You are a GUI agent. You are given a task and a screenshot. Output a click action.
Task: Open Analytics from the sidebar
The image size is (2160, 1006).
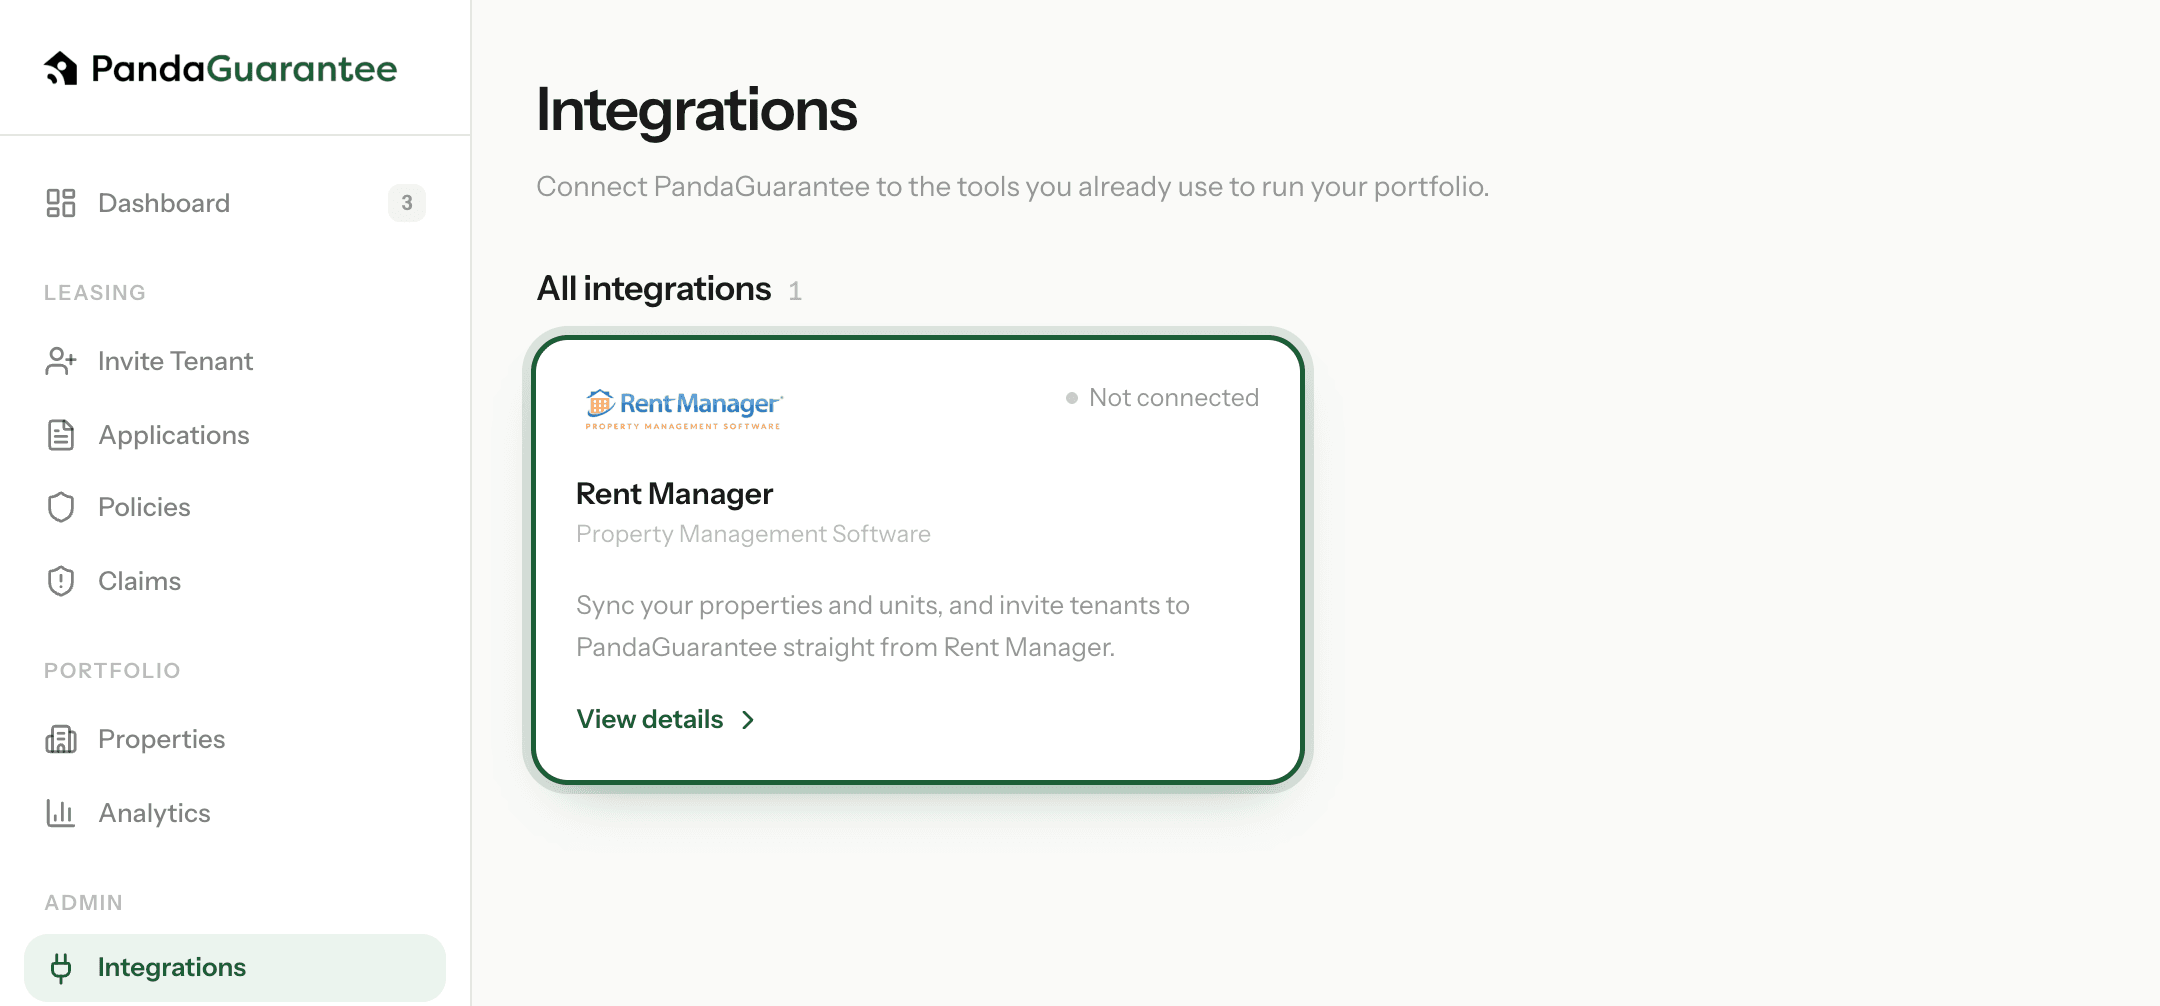coord(235,813)
